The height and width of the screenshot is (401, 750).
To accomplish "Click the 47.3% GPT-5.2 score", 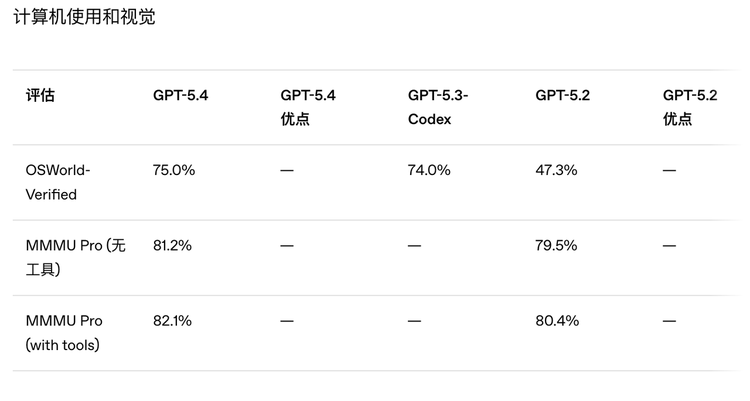I will click(x=556, y=171).
